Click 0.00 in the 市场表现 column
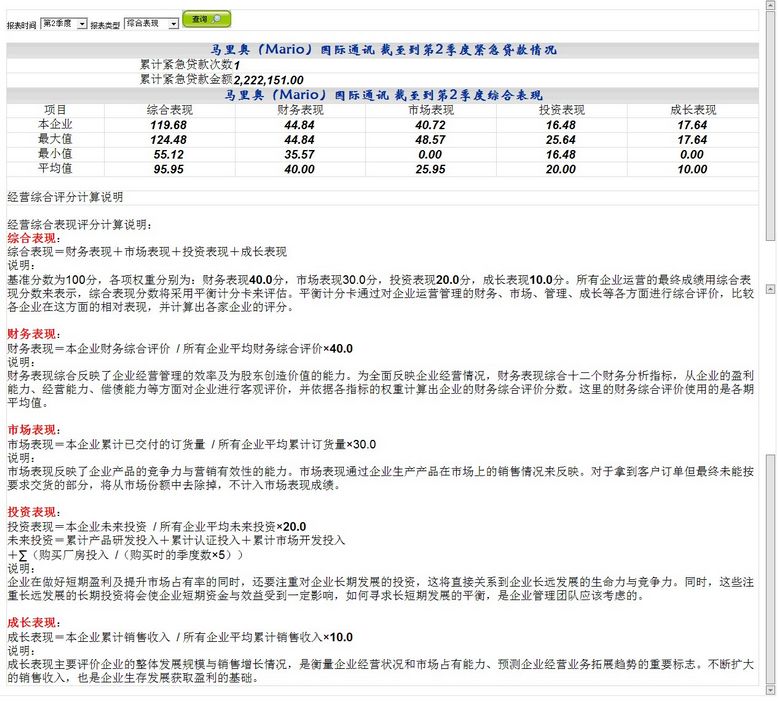Image resolution: width=779 pixels, height=709 pixels. tap(430, 155)
